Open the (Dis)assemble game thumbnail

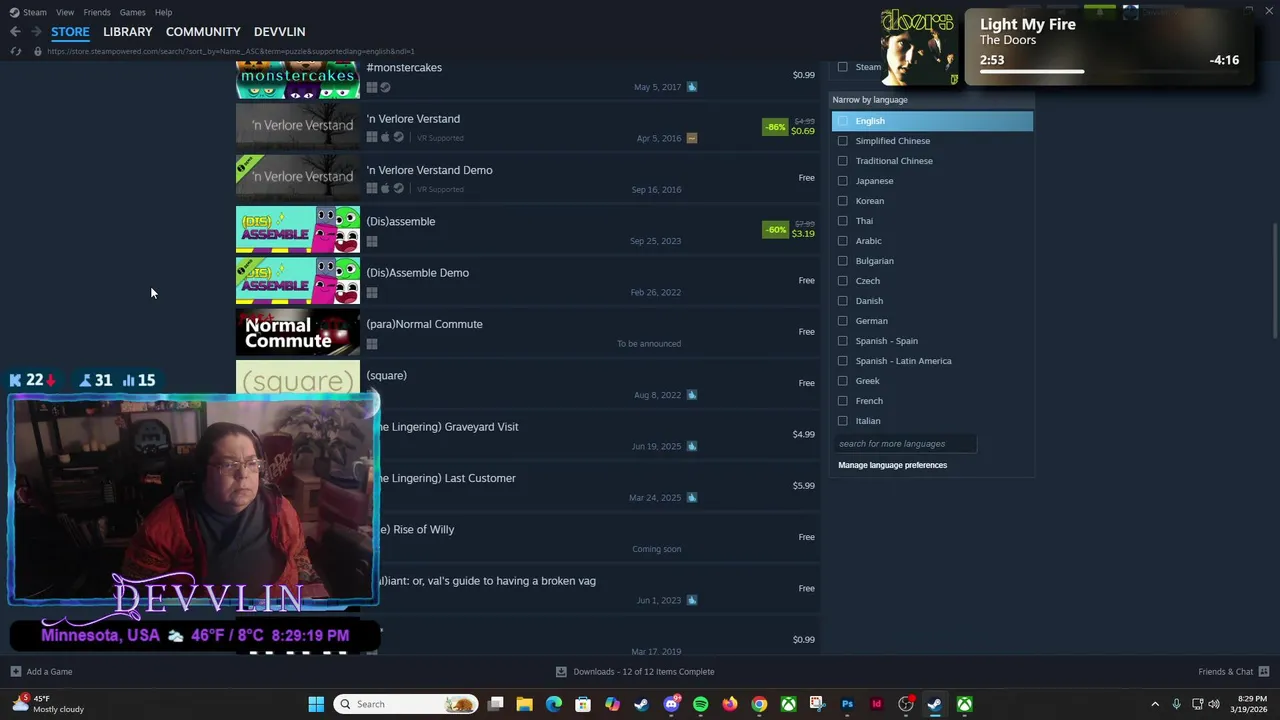[x=298, y=230]
